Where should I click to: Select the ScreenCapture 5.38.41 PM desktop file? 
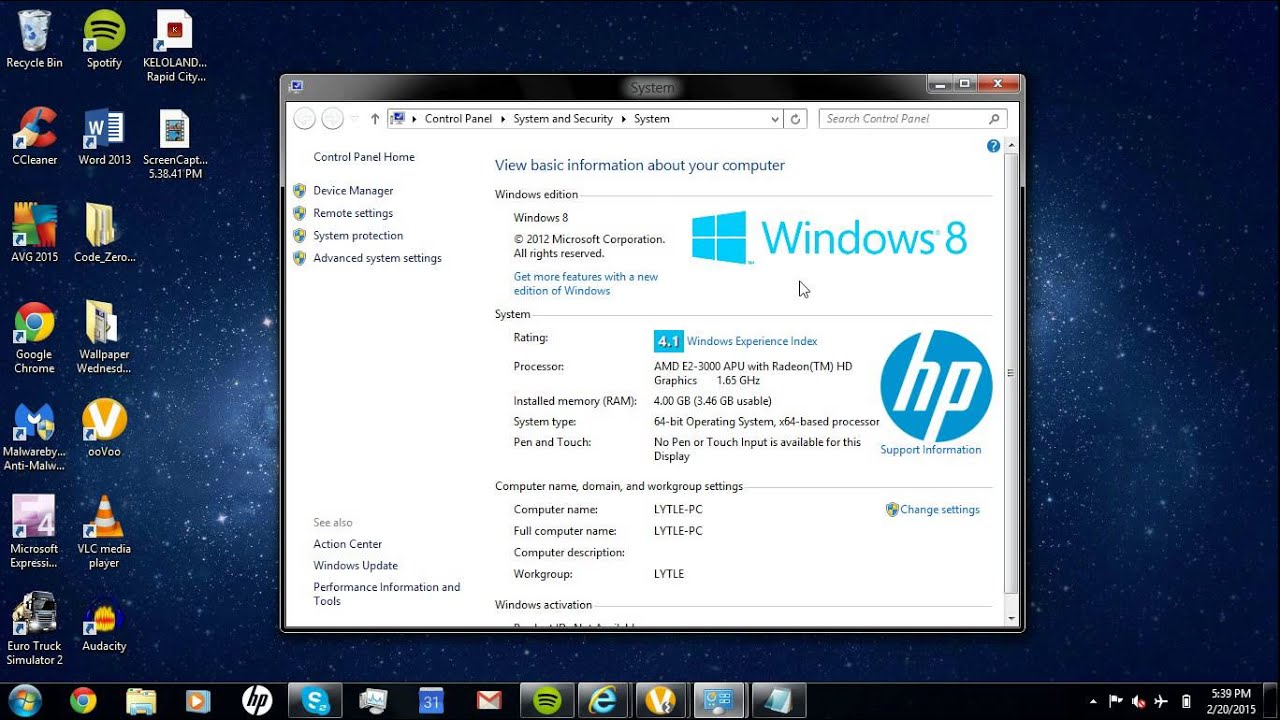174,144
